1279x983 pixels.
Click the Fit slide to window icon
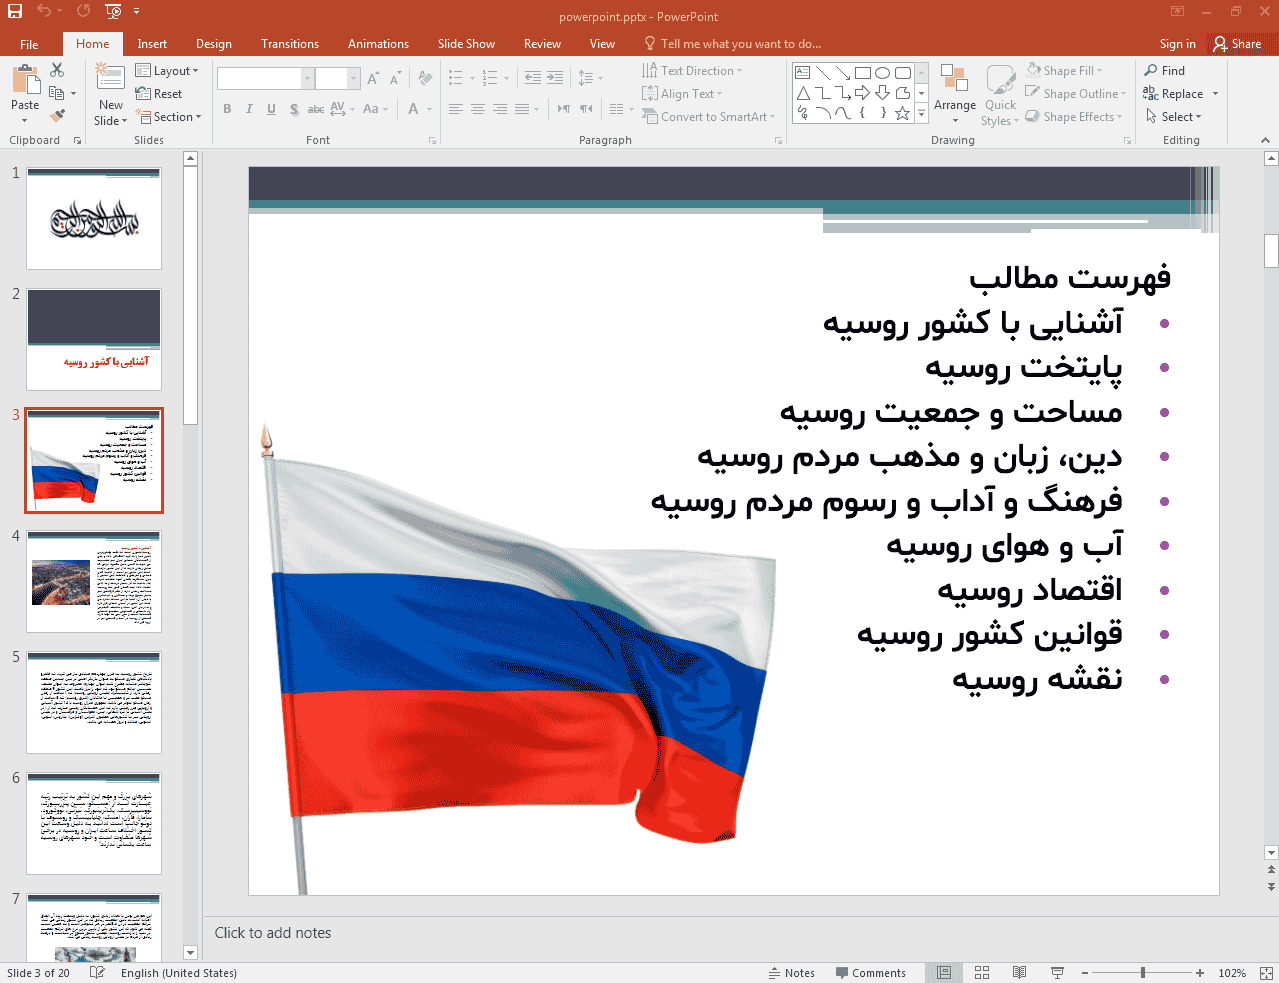(x=1266, y=973)
